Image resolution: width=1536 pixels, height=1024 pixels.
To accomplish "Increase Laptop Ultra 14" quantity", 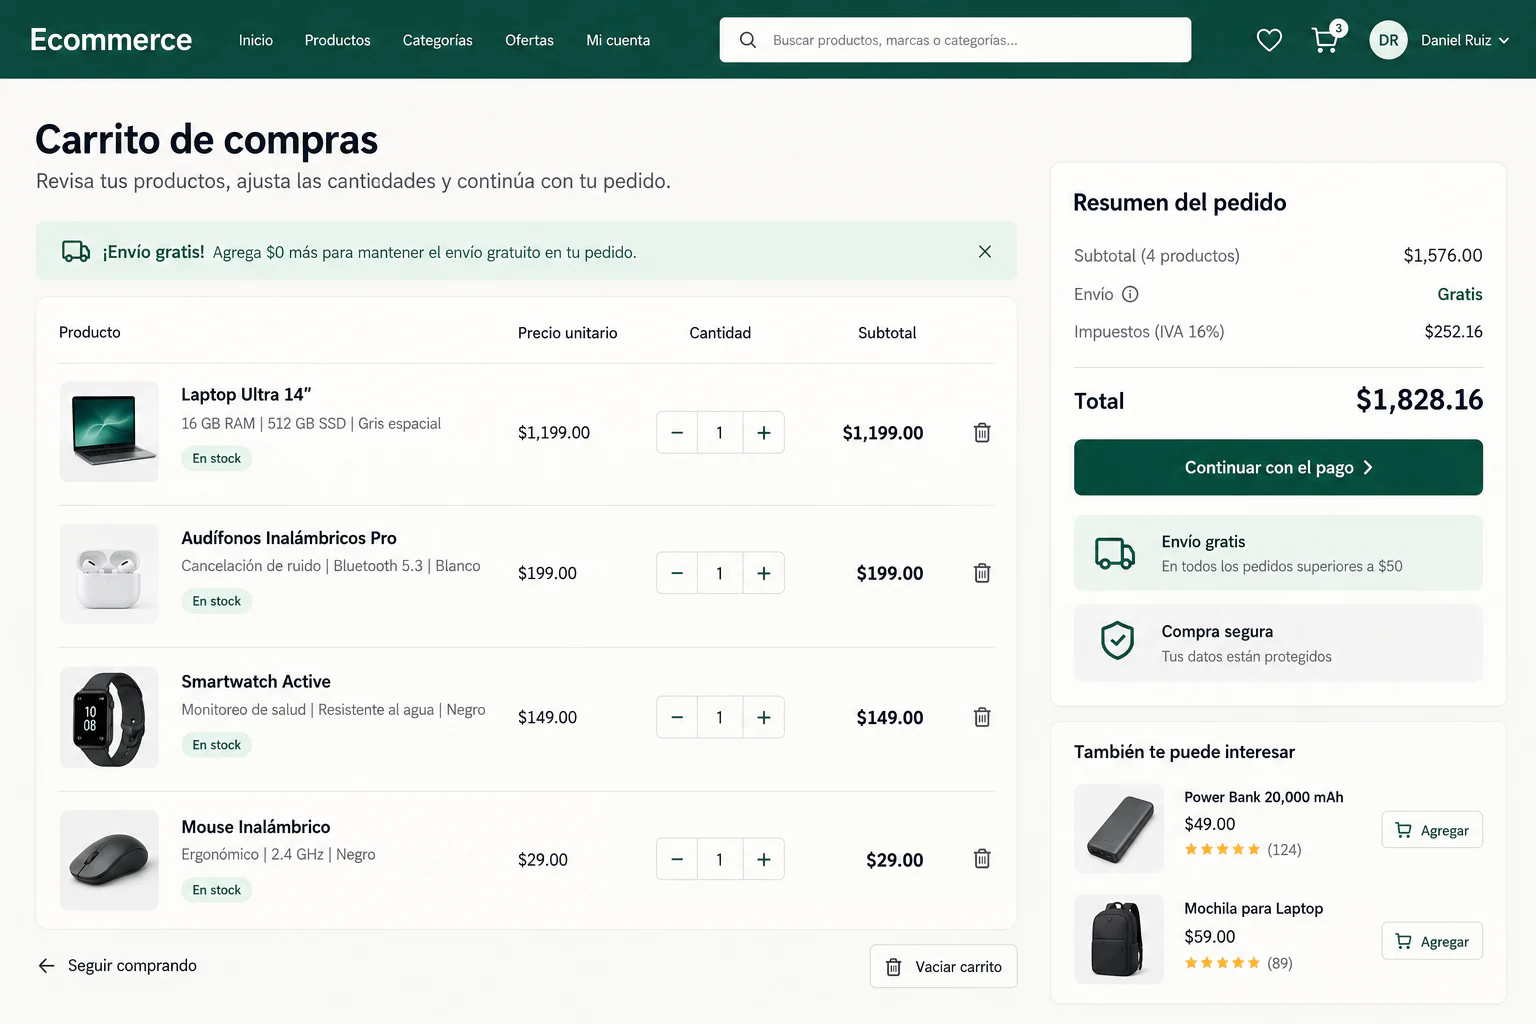I will coord(764,433).
